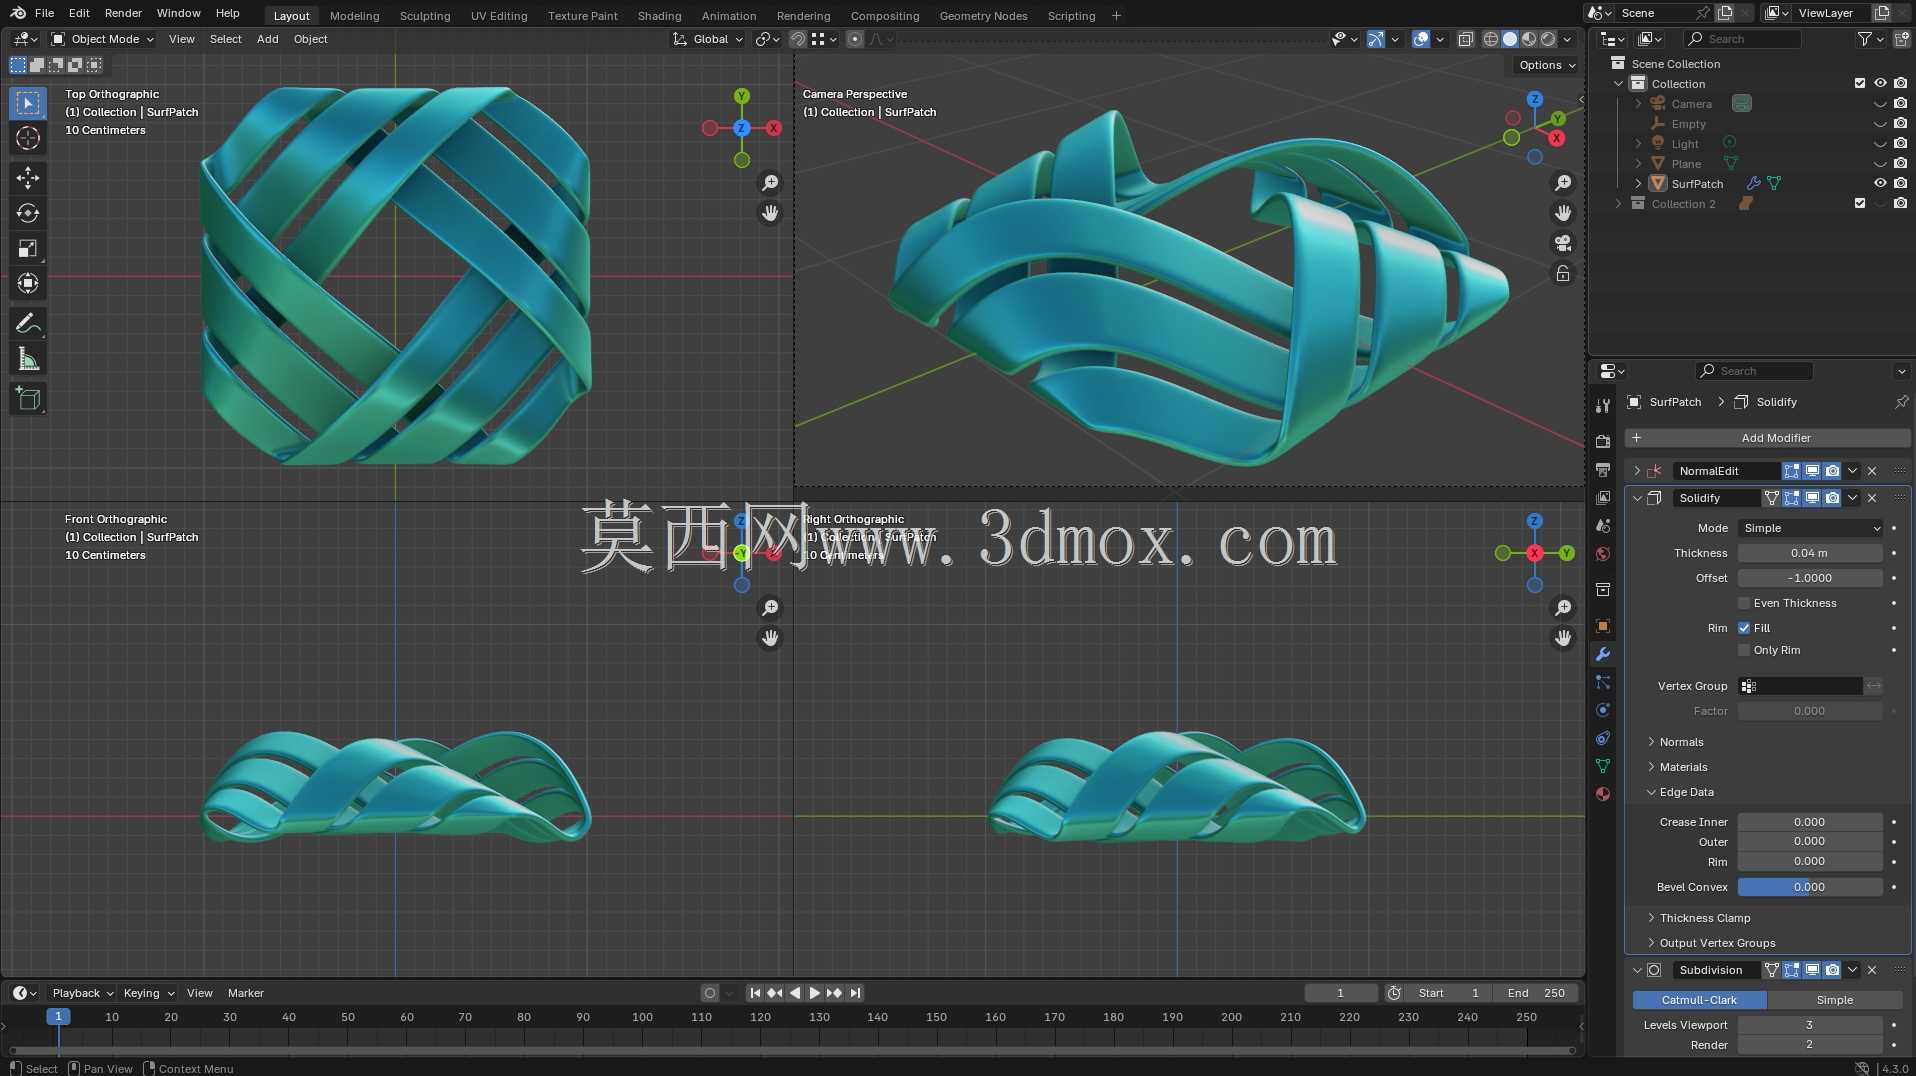Screen dimensions: 1916x1076
Task: Click zoom icon in Top Orthographic viewport
Action: click(x=770, y=183)
